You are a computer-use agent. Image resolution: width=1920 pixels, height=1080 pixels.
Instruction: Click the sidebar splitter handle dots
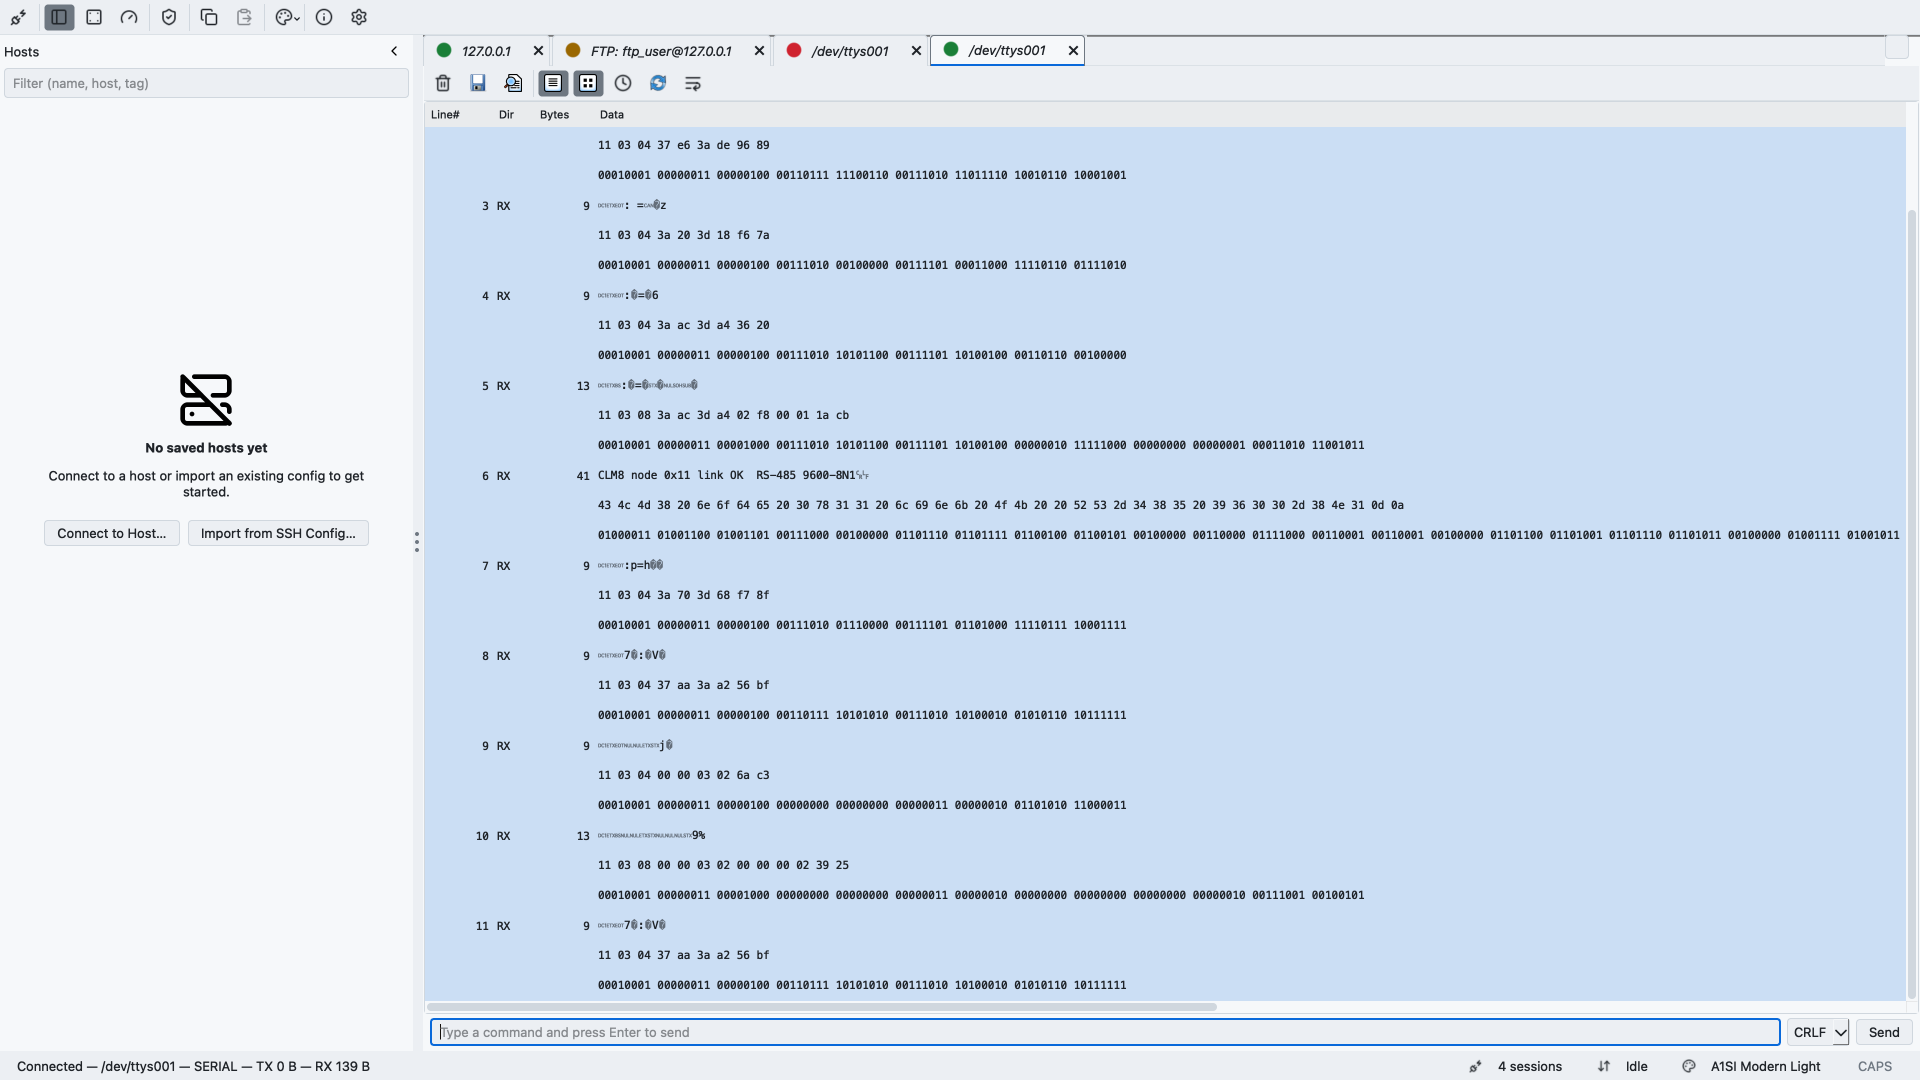click(416, 542)
